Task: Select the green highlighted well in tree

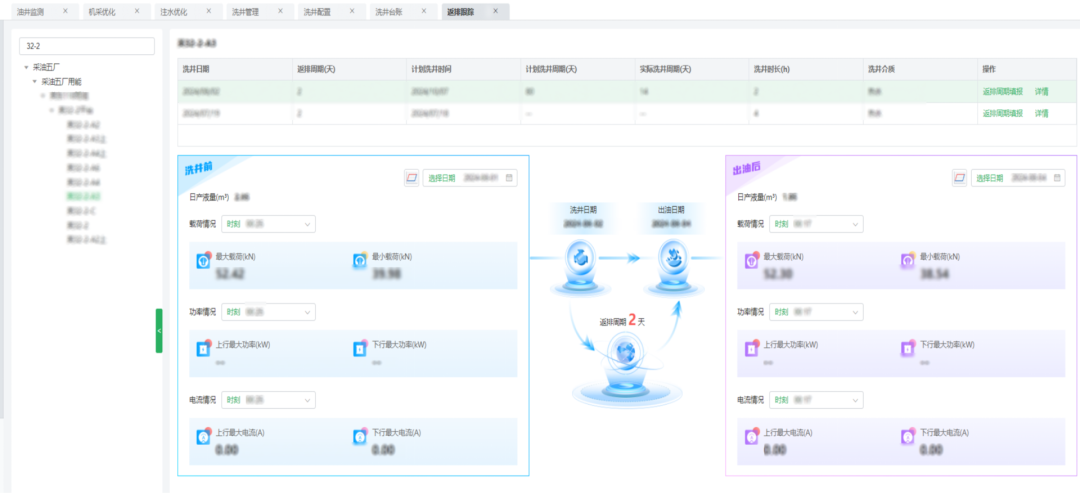Action: 83,196
